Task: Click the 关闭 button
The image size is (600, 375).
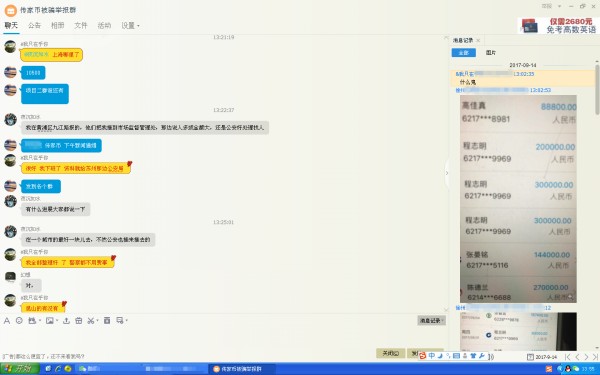Action: 390,353
